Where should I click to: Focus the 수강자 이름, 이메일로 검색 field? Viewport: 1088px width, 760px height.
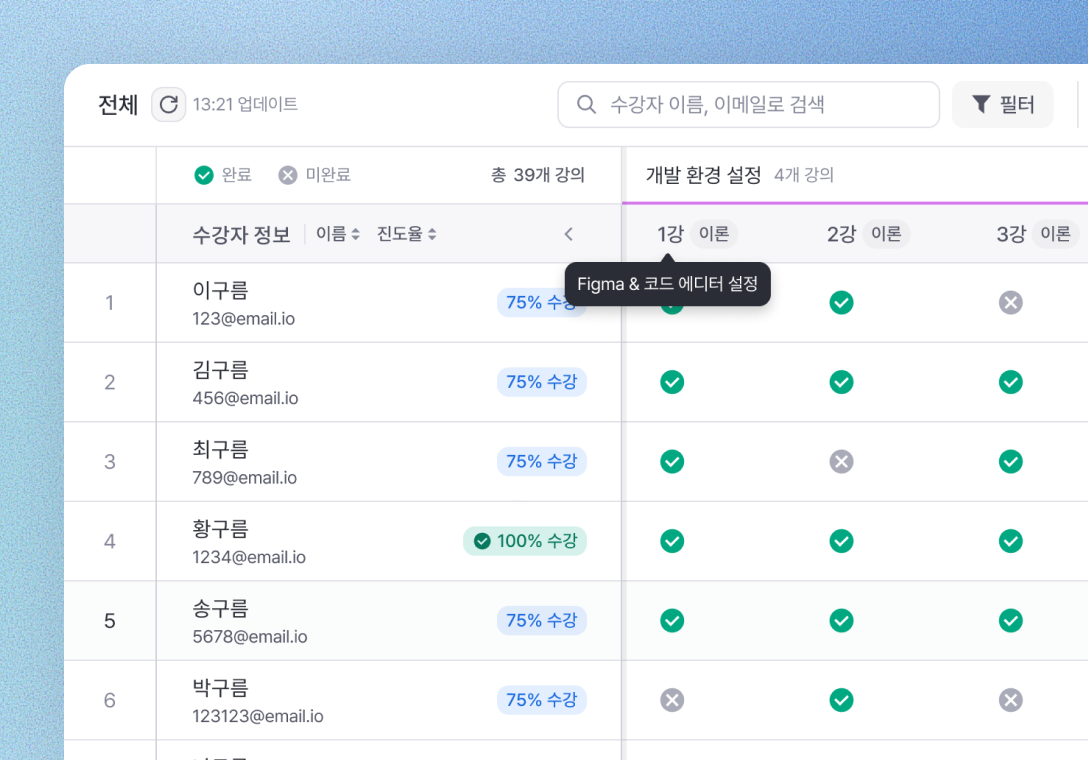(x=760, y=104)
